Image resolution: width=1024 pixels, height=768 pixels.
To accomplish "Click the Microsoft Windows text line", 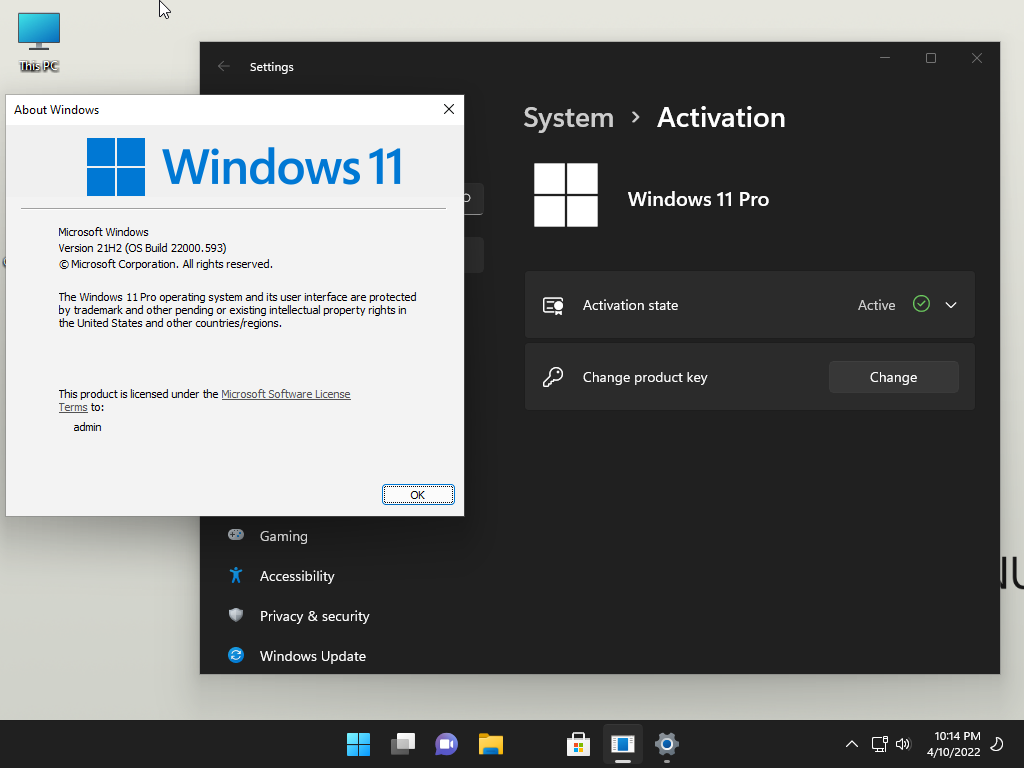I will (x=103, y=232).
